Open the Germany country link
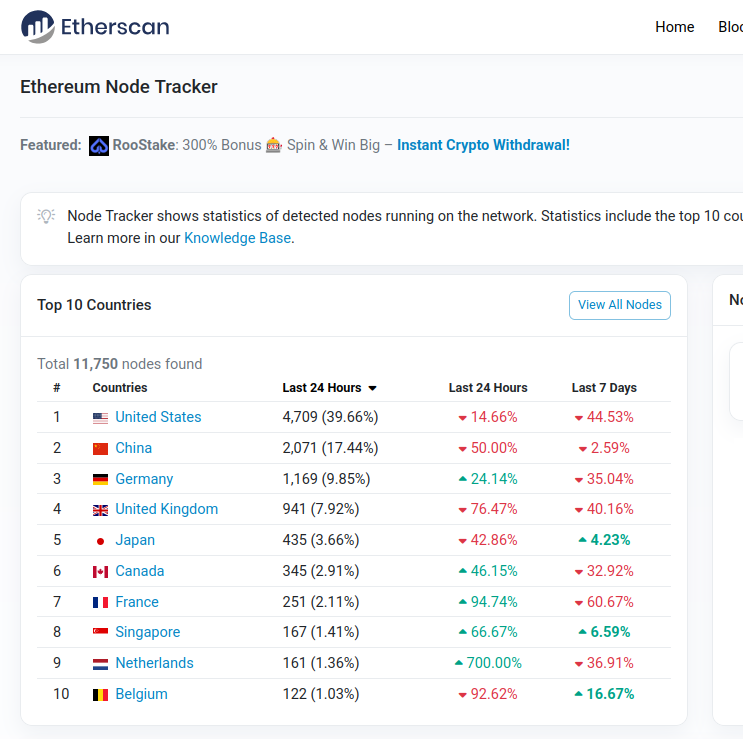The image size is (743, 739). (145, 479)
